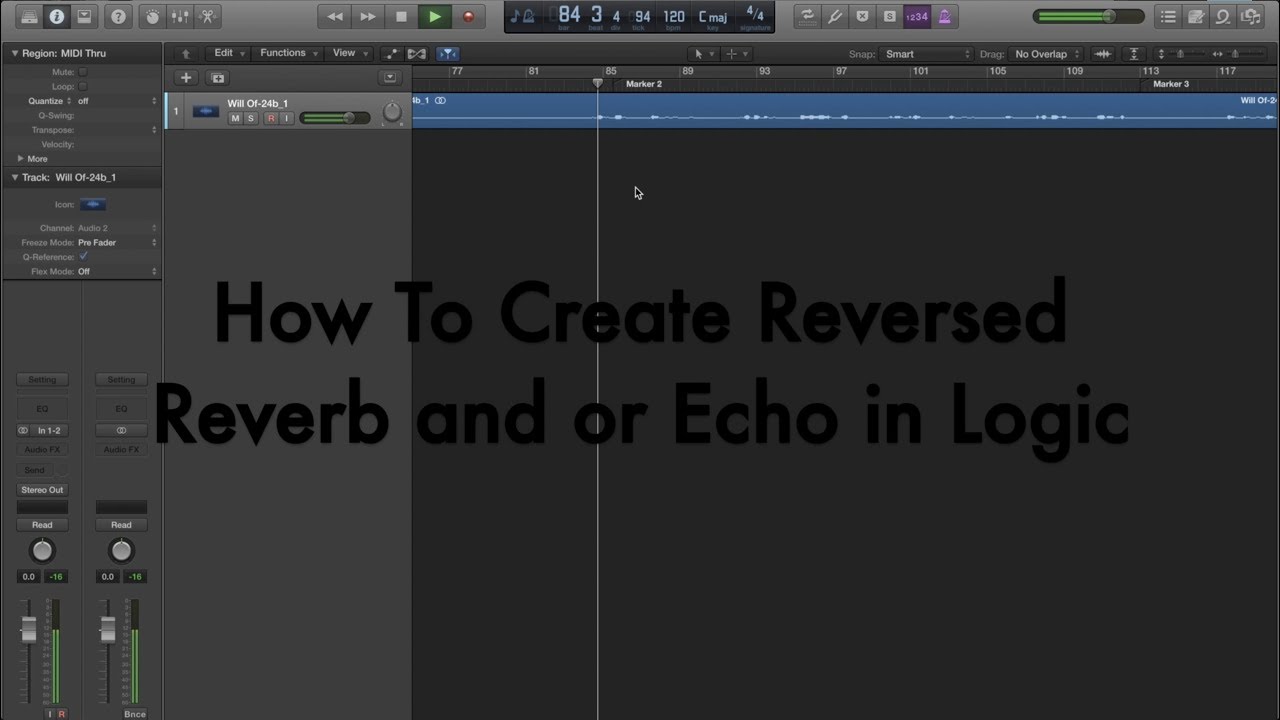Open the Apple Loops browser icon
1280x720 pixels.
[x=1222, y=16]
